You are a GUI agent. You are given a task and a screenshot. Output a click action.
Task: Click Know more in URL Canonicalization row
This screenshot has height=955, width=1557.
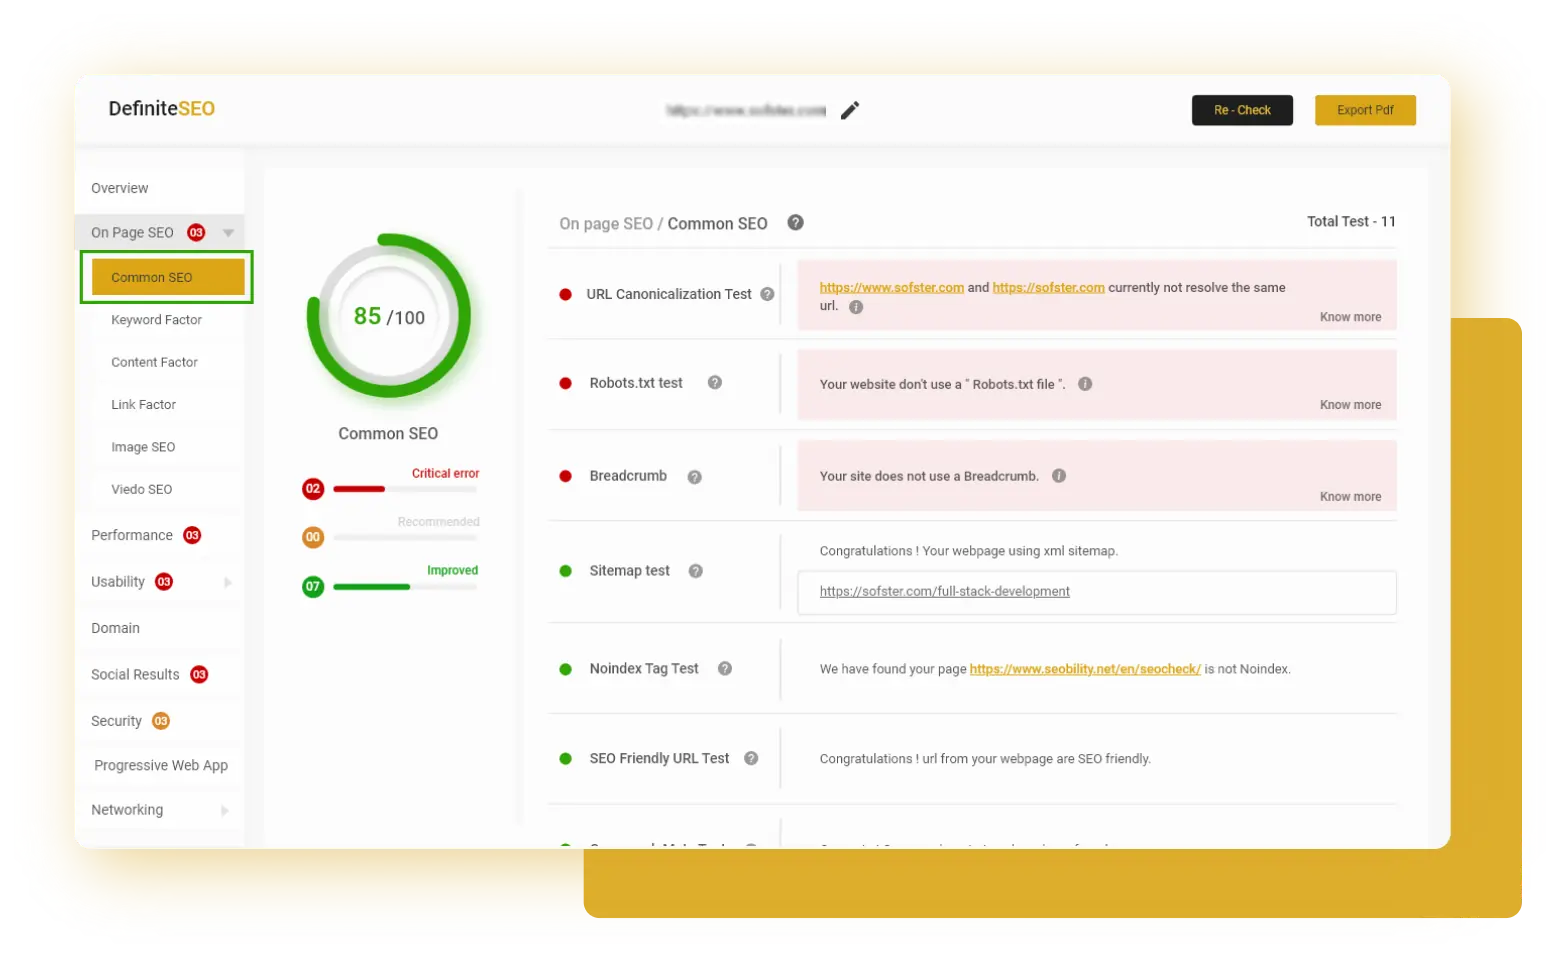point(1350,317)
